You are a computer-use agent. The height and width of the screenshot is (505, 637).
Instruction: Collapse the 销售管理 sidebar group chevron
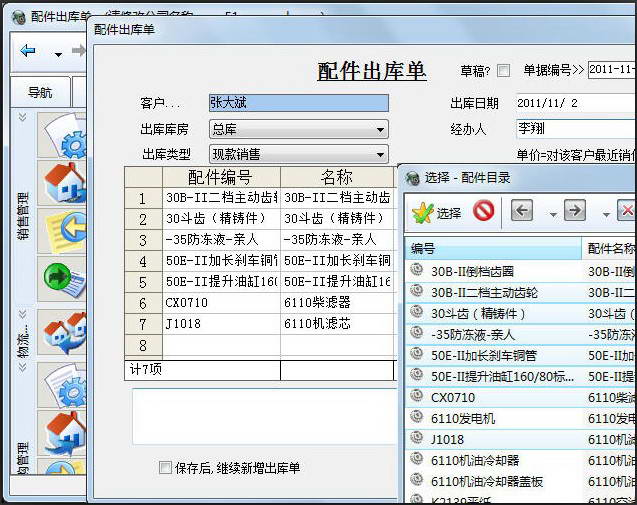(x=22, y=117)
